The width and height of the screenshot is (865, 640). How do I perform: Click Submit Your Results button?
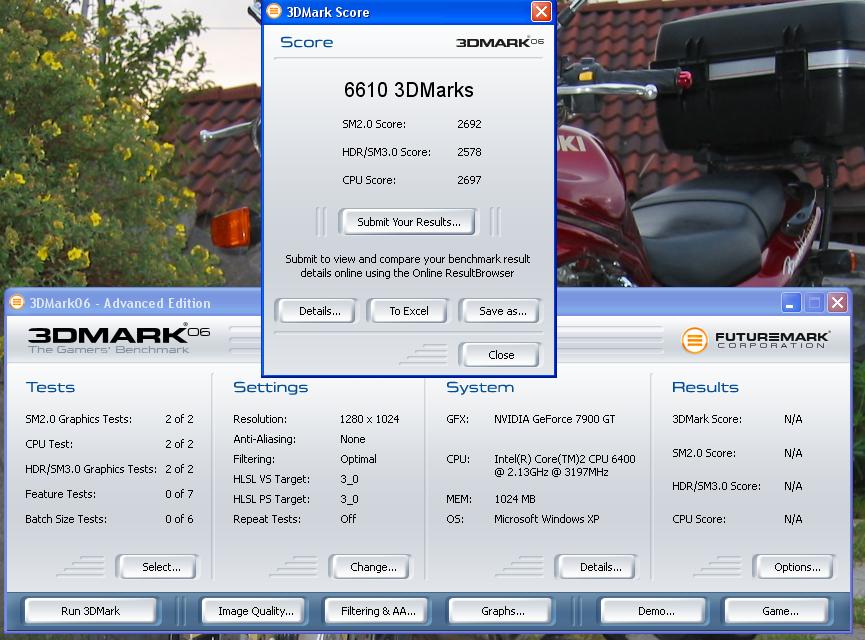[x=408, y=222]
